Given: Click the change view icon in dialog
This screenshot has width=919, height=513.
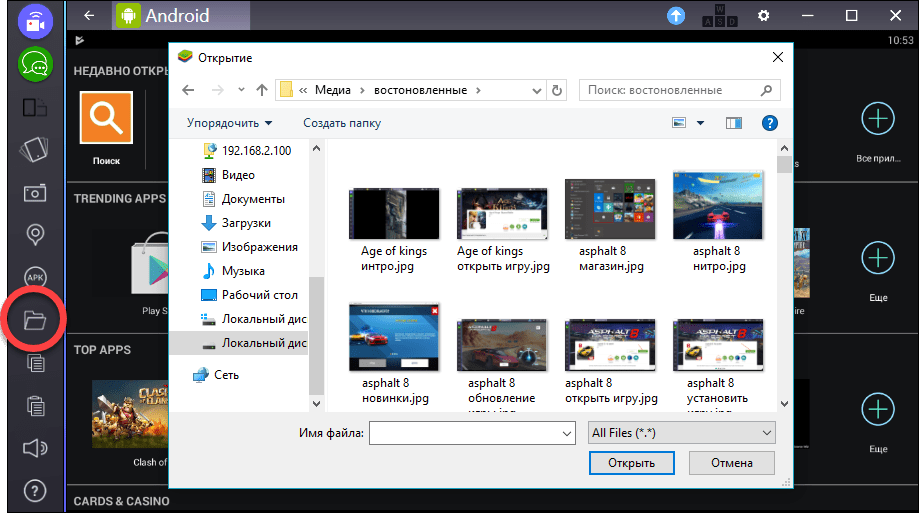Looking at the screenshot, I should click(x=679, y=123).
